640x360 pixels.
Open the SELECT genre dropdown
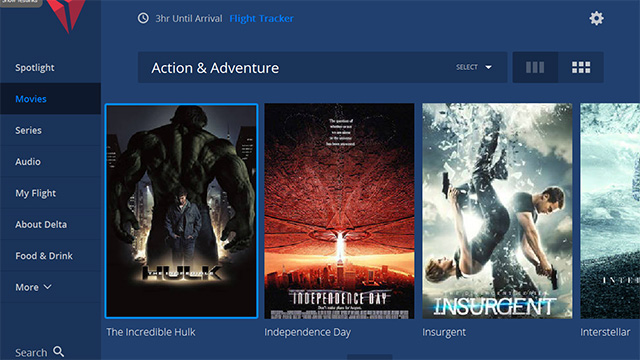474,67
